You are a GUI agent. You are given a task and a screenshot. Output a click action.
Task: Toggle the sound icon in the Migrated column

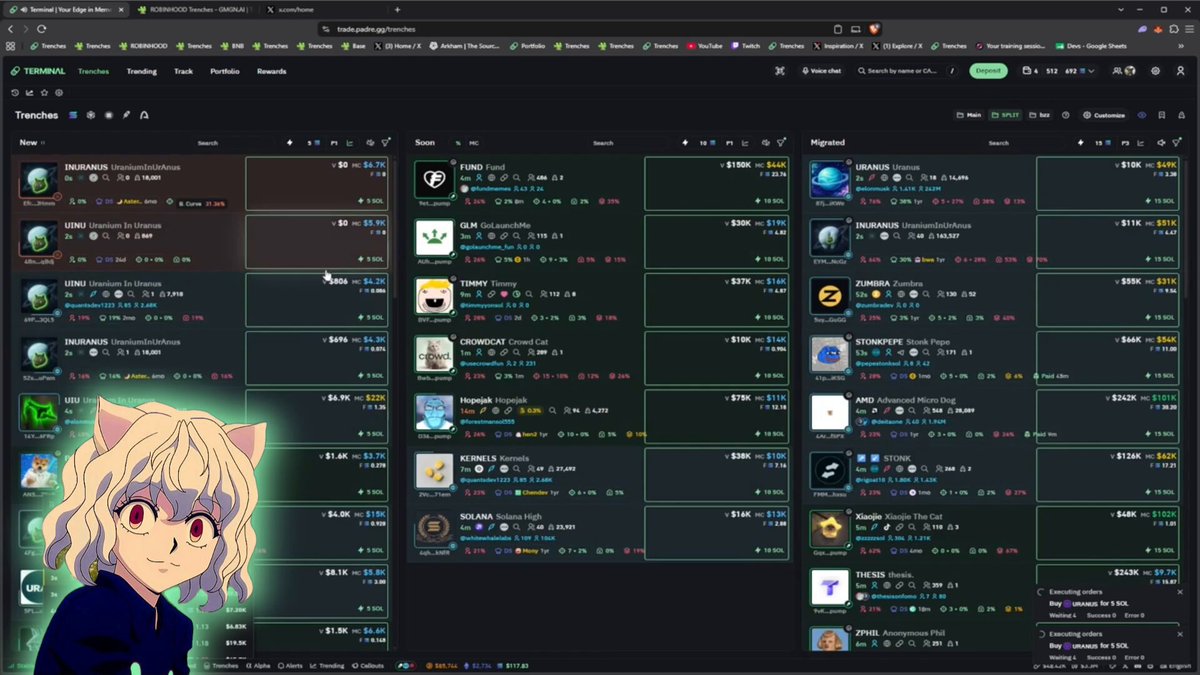(x=1161, y=143)
